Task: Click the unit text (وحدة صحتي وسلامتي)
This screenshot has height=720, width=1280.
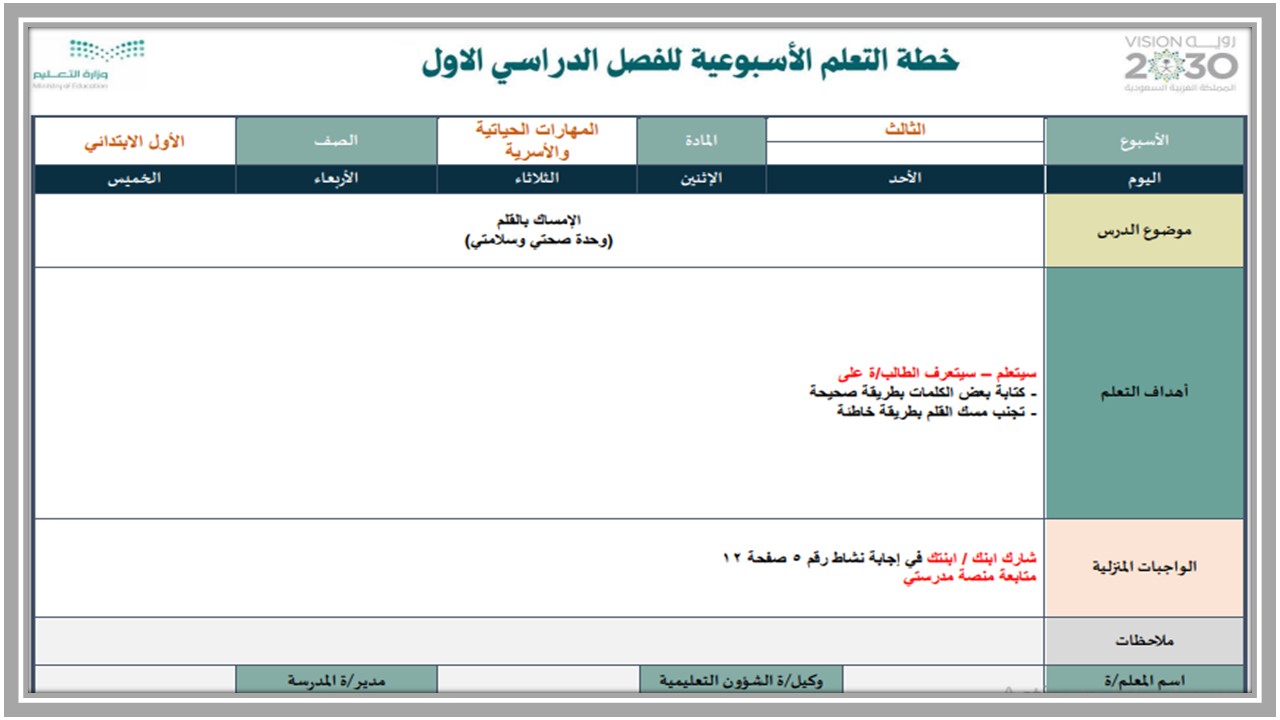Action: tap(539, 241)
